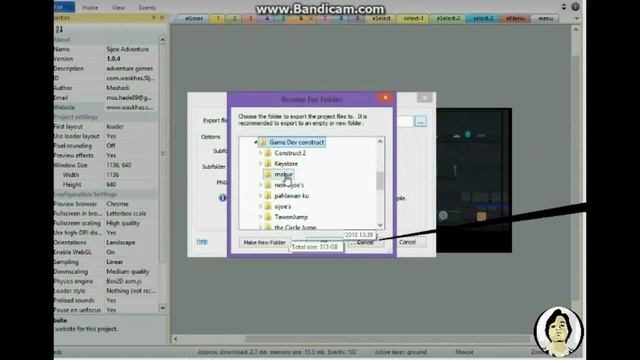Switch to the tab labeled 1
Image resolution: width=640 pixels, height=360 pixels.
pyautogui.click(x=218, y=18)
